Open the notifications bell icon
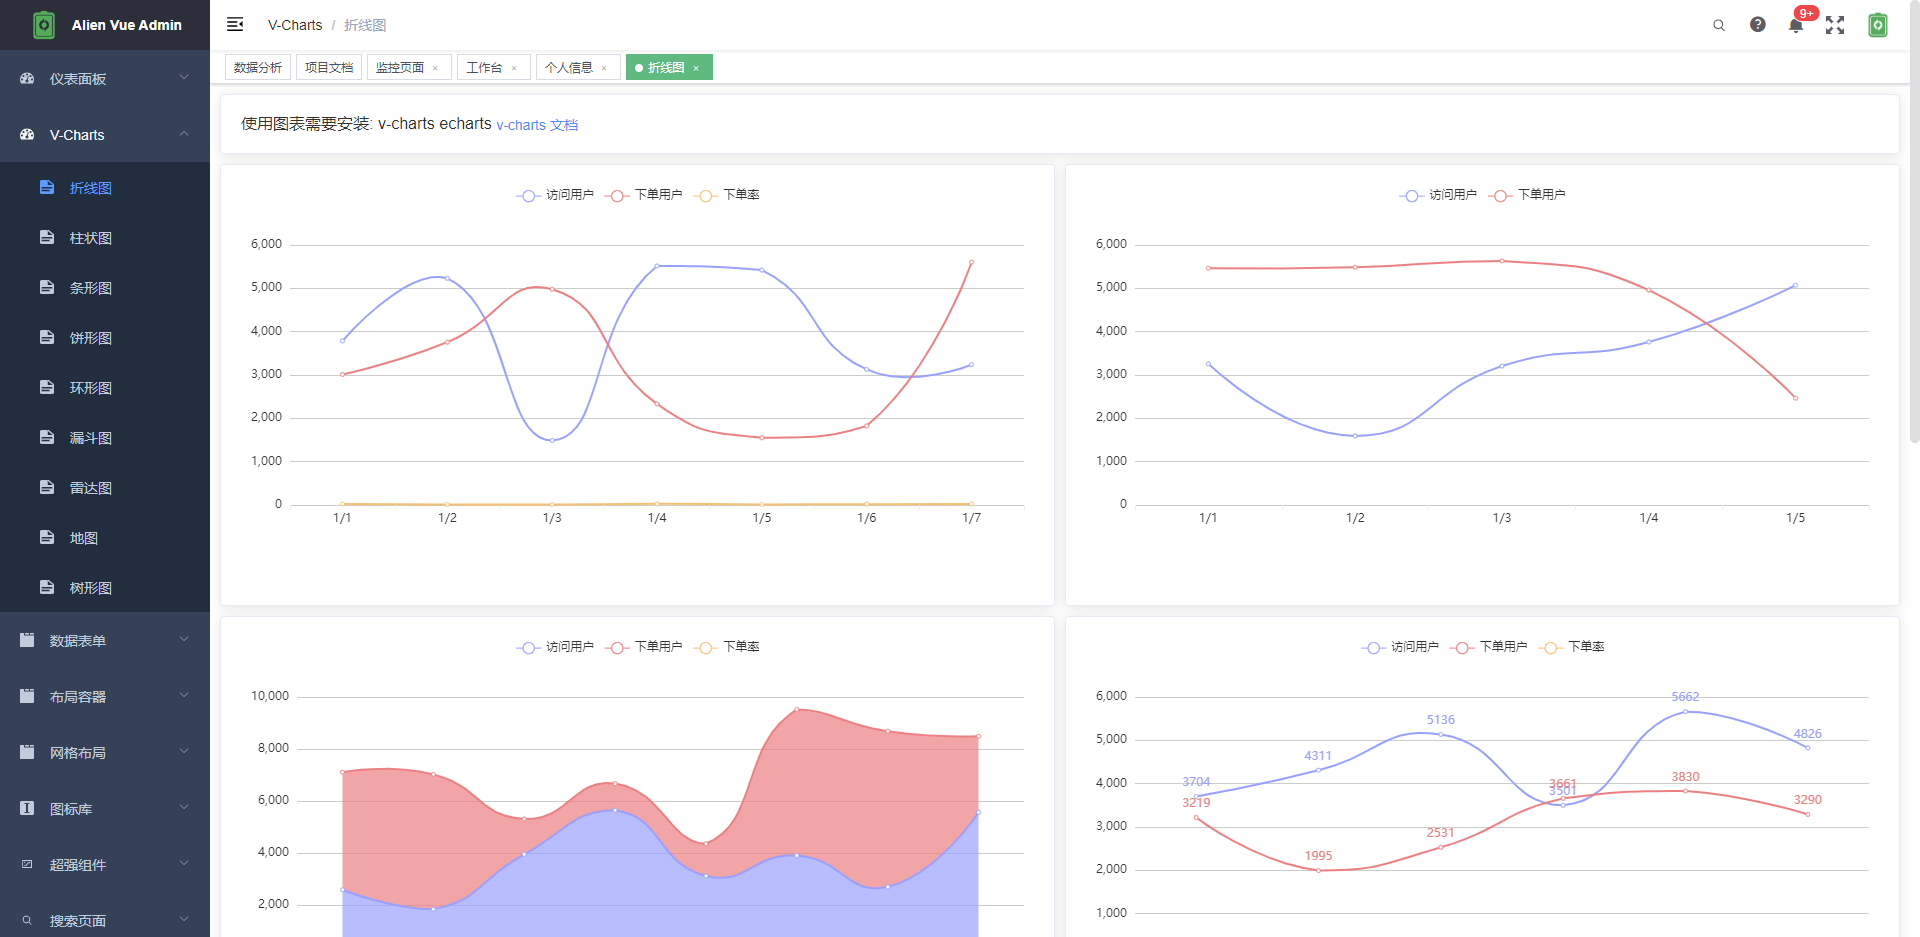This screenshot has width=1920, height=937. coord(1796,26)
